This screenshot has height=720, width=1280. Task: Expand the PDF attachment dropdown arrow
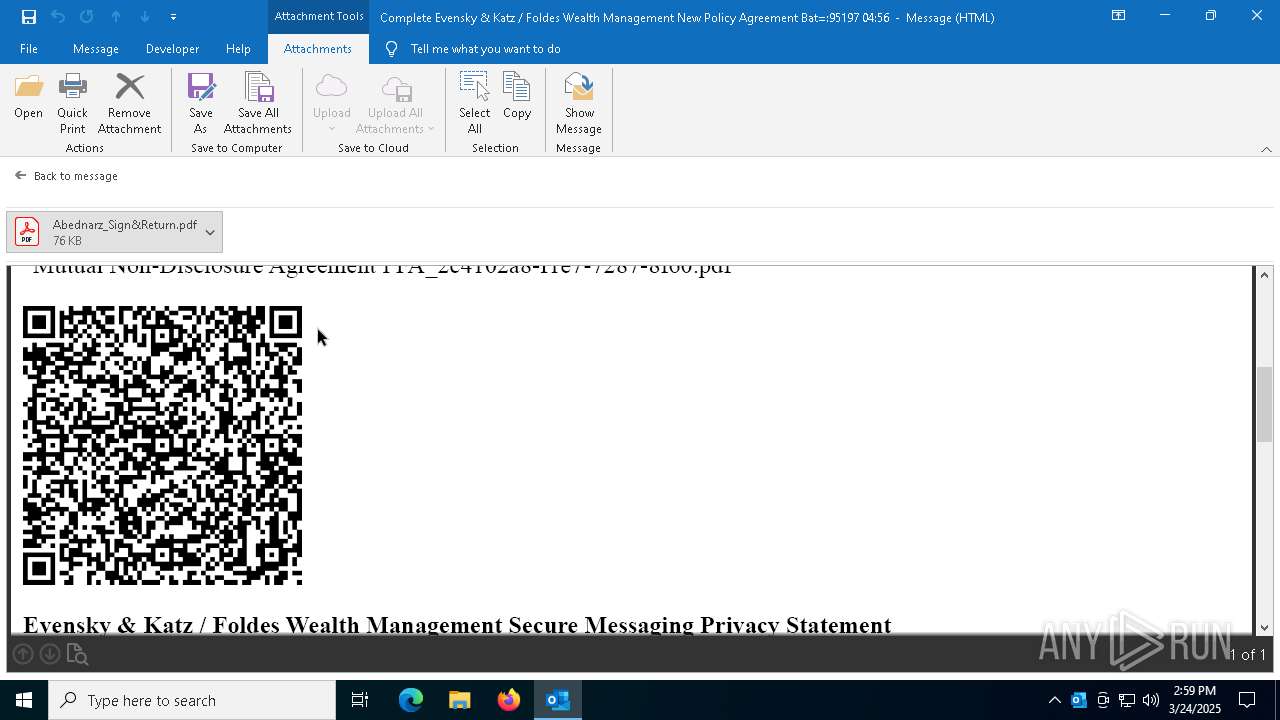coord(210,232)
